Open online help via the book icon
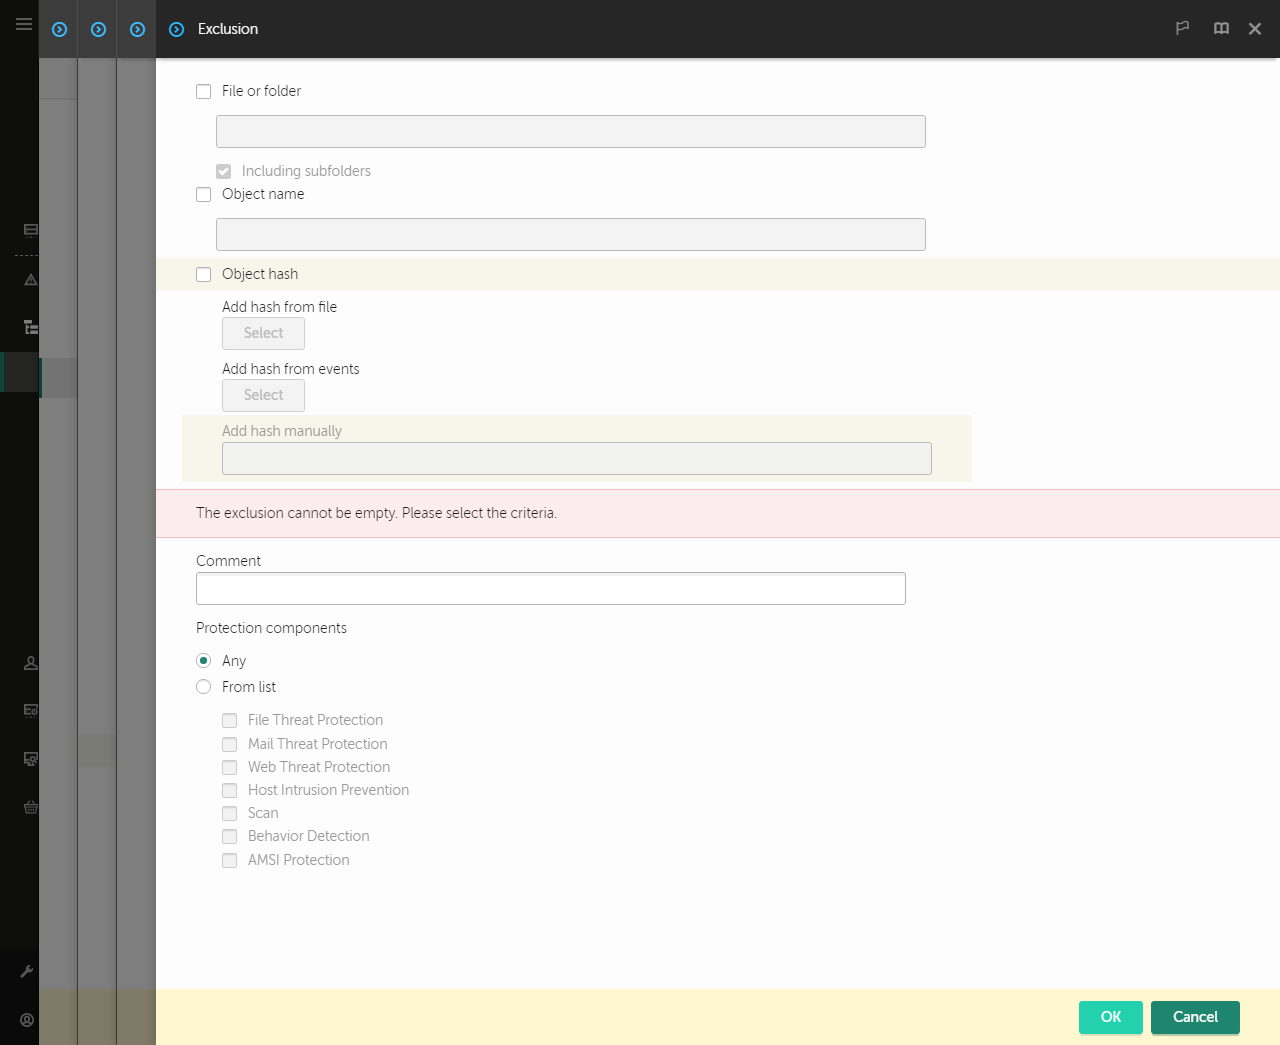The height and width of the screenshot is (1045, 1280). pos(1221,28)
